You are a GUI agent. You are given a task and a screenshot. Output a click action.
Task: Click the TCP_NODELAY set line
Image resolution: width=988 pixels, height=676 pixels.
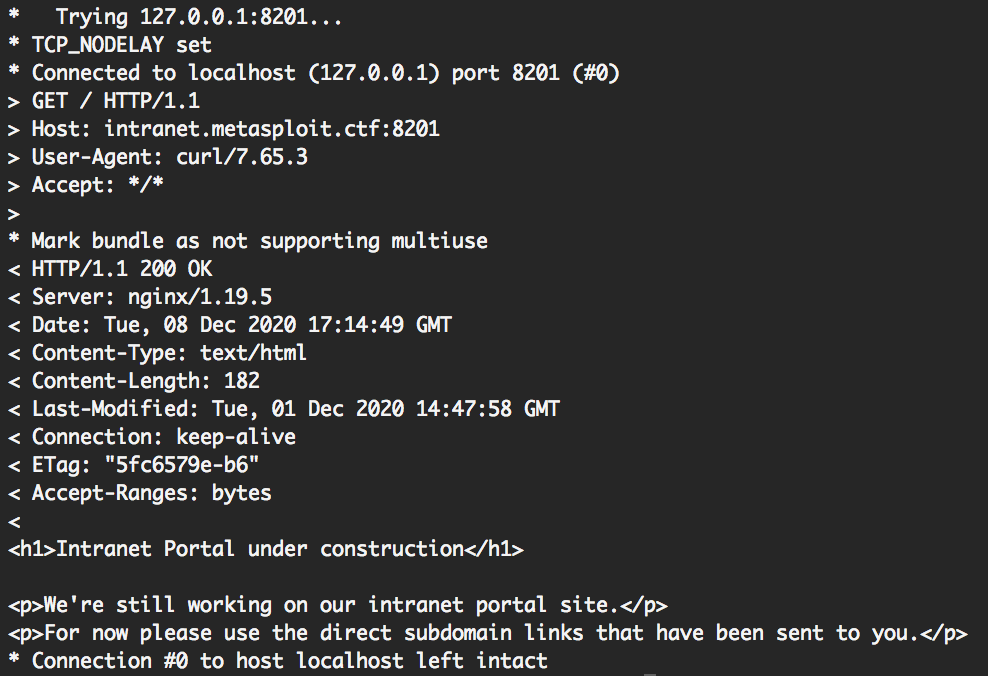click(120, 45)
